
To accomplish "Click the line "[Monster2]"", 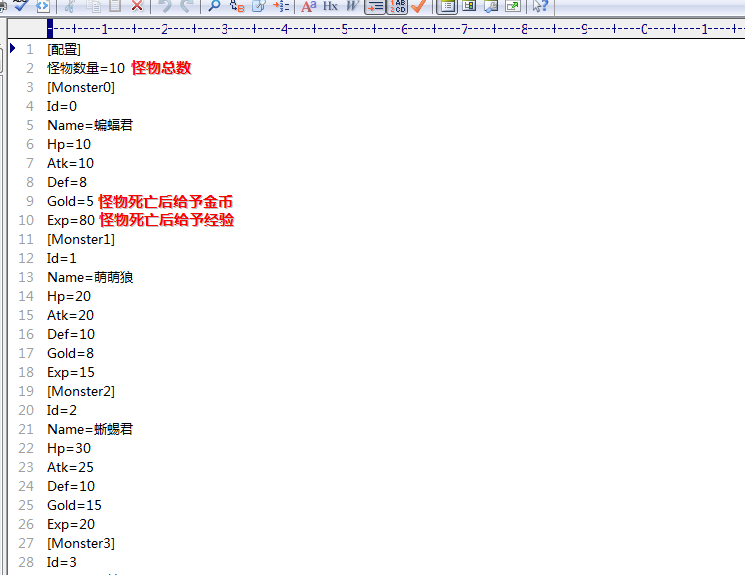I will click(81, 391).
